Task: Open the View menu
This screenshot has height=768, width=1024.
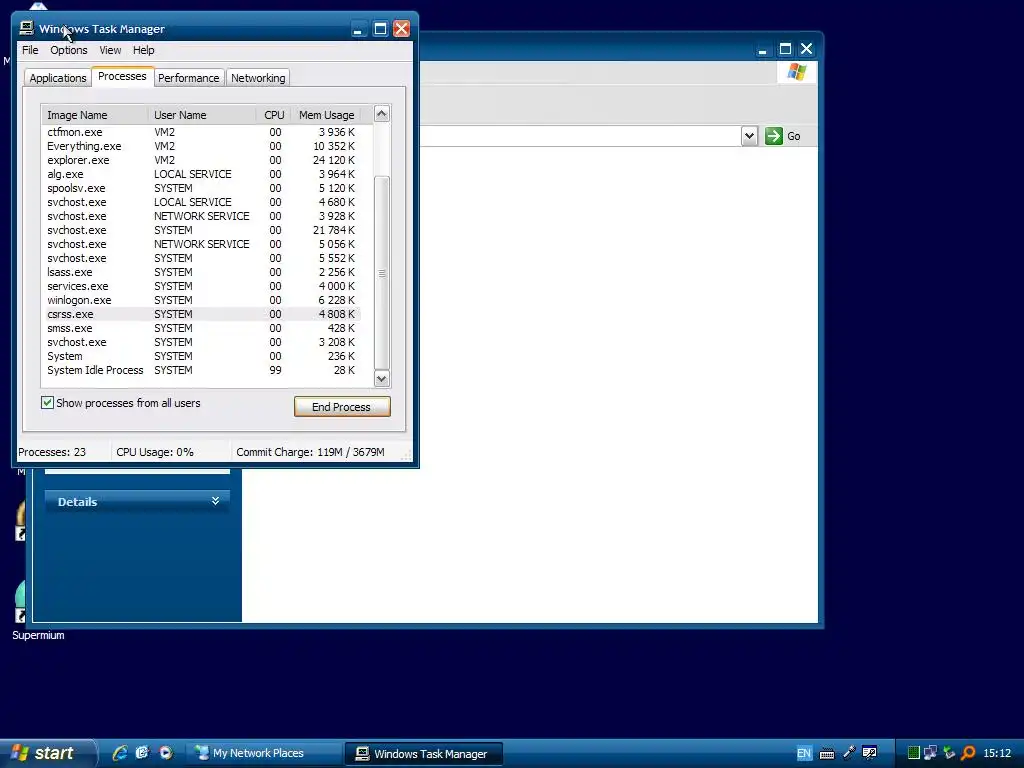Action: (110, 50)
